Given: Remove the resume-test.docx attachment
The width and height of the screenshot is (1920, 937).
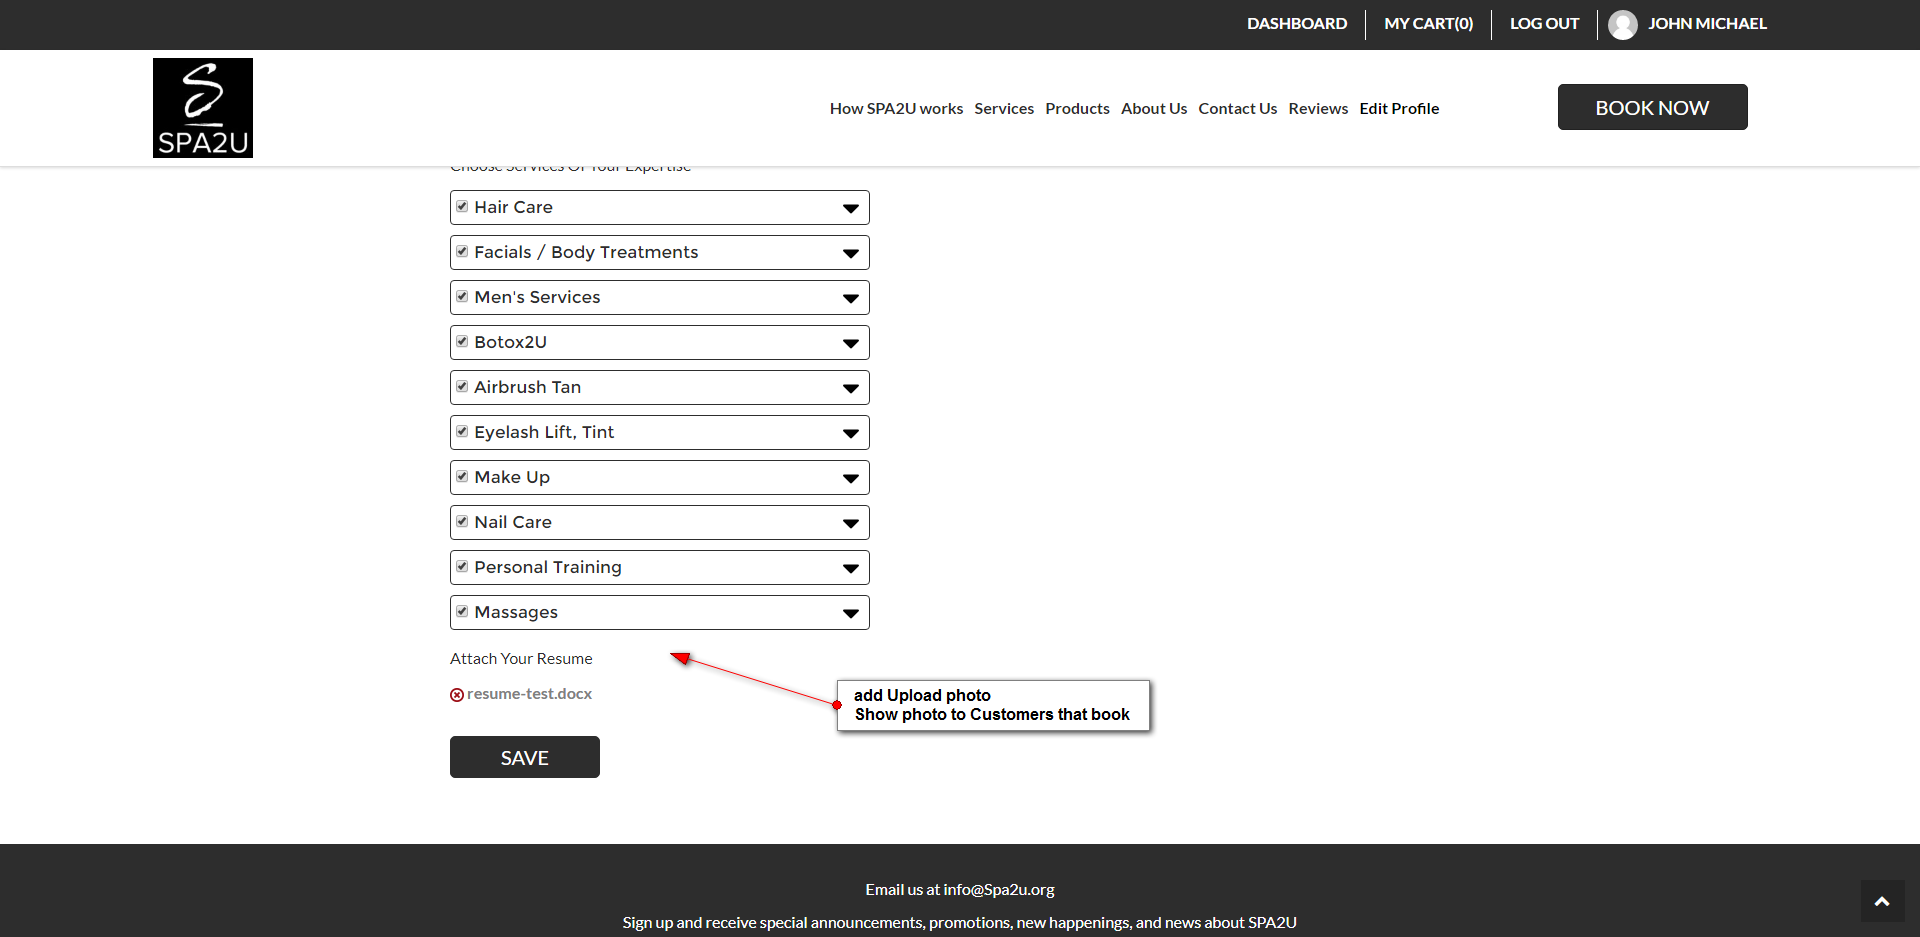Looking at the screenshot, I should click(x=457, y=695).
